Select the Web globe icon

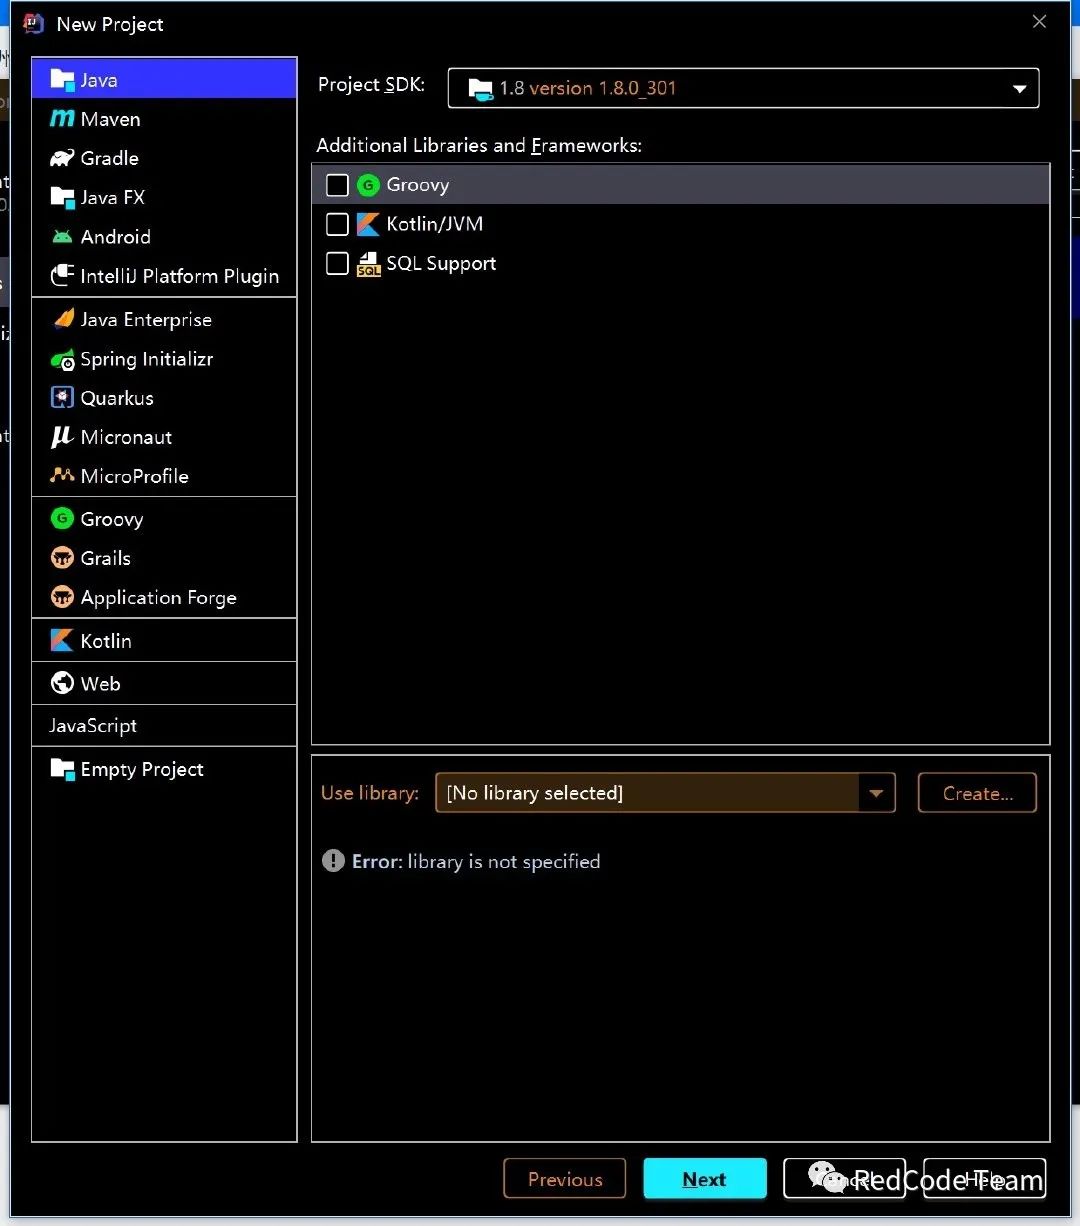62,684
